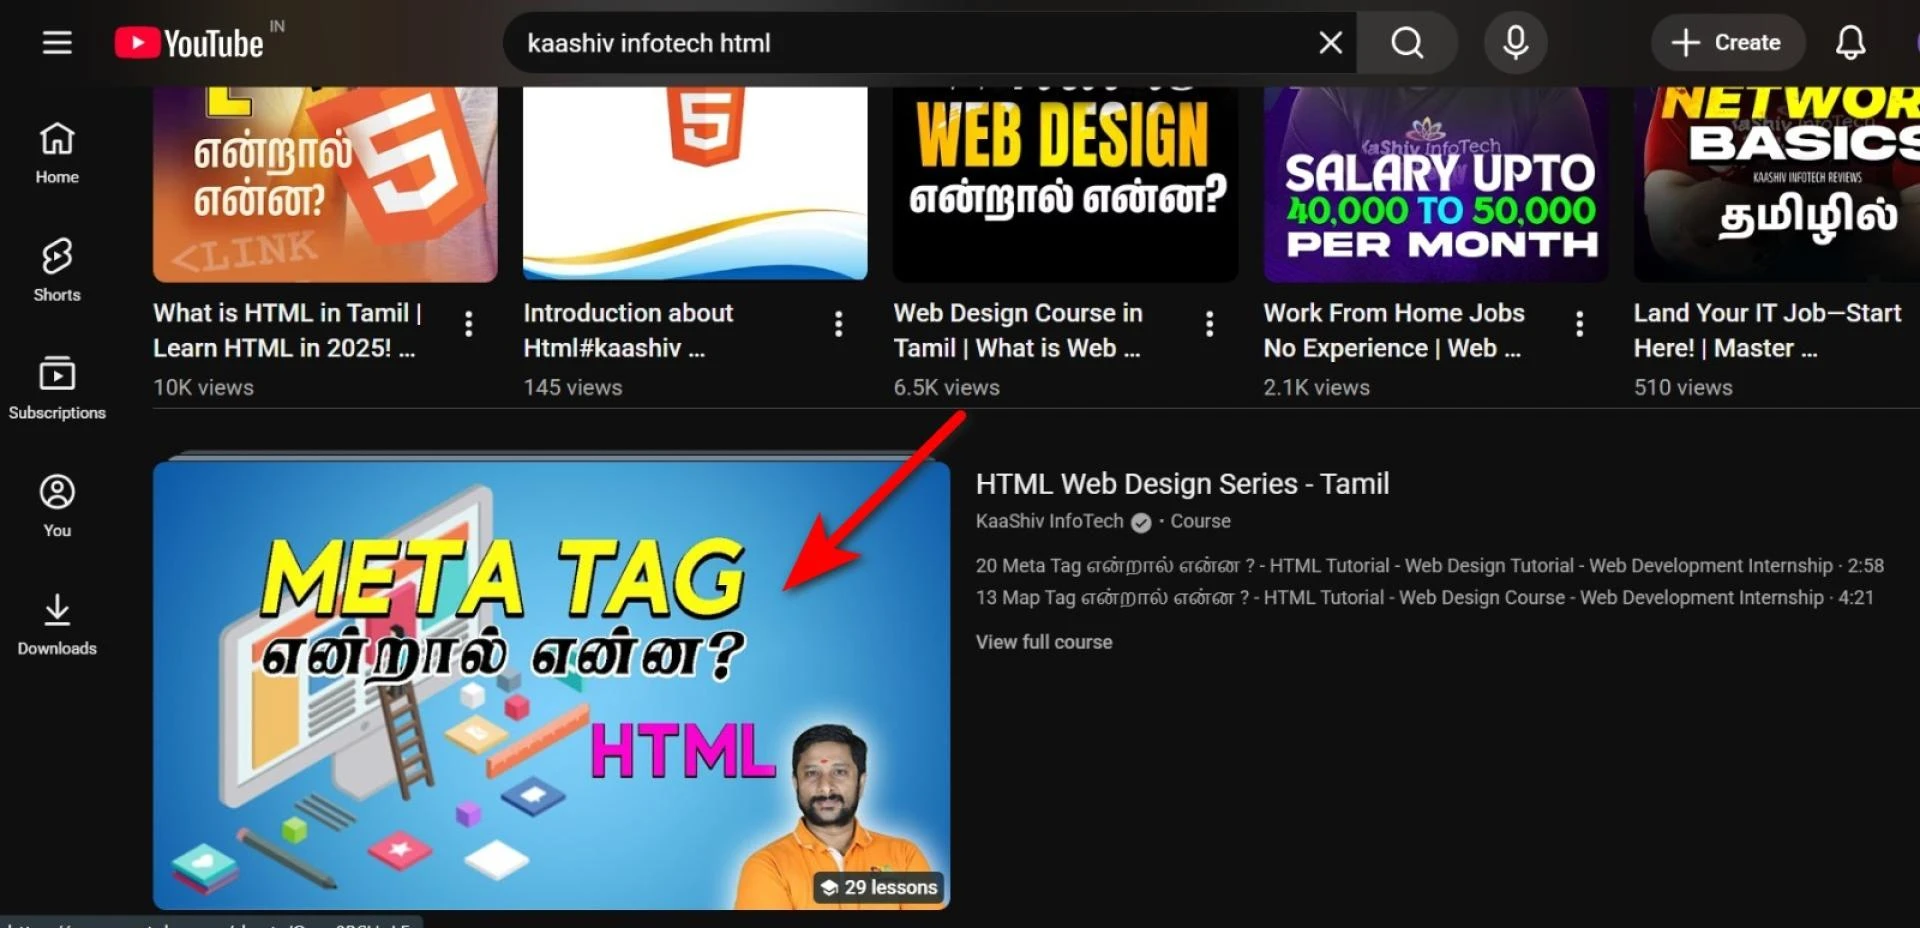
Task: Open the 20 Meta Tag lesson row
Action: [x=1430, y=566]
